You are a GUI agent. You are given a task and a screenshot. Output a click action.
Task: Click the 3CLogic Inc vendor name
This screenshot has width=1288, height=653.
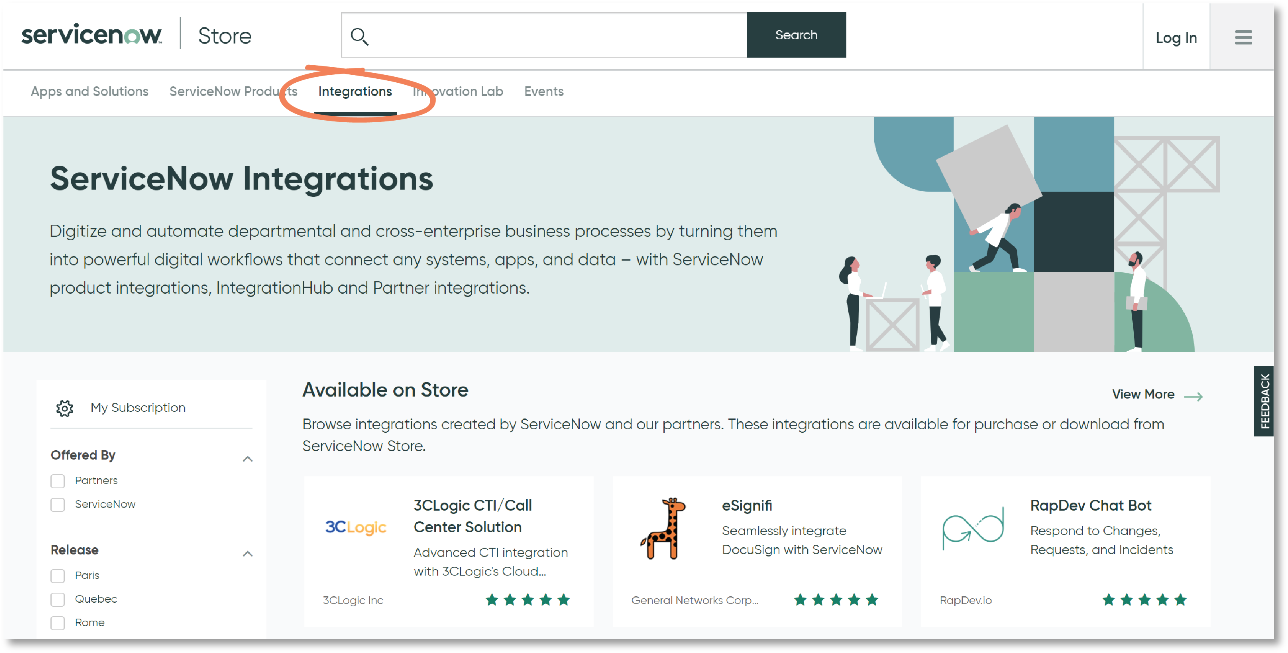pyautogui.click(x=353, y=600)
